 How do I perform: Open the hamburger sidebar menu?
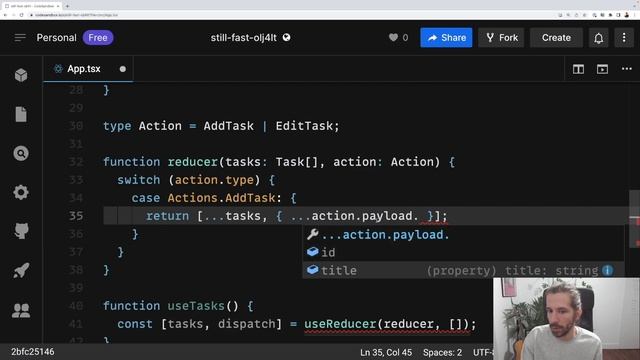click(x=20, y=38)
